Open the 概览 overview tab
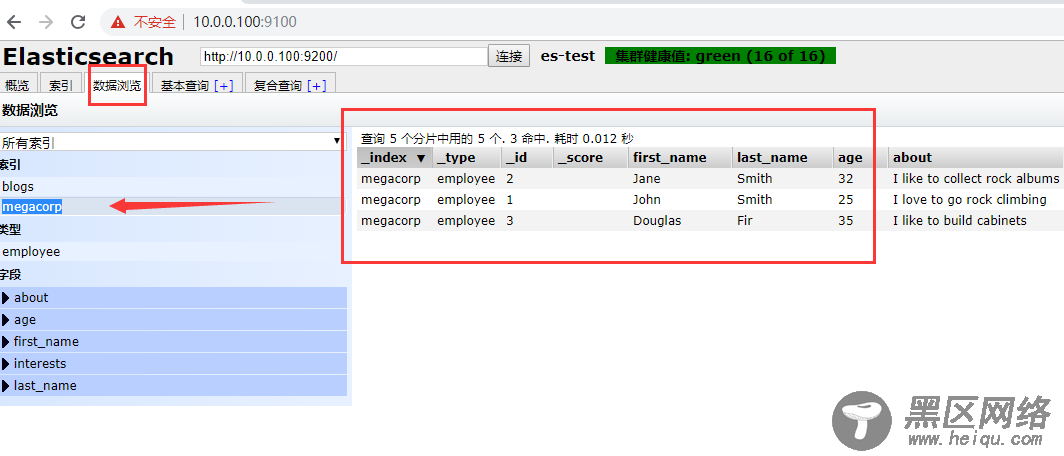The width and height of the screenshot is (1064, 456). pyautogui.click(x=18, y=86)
